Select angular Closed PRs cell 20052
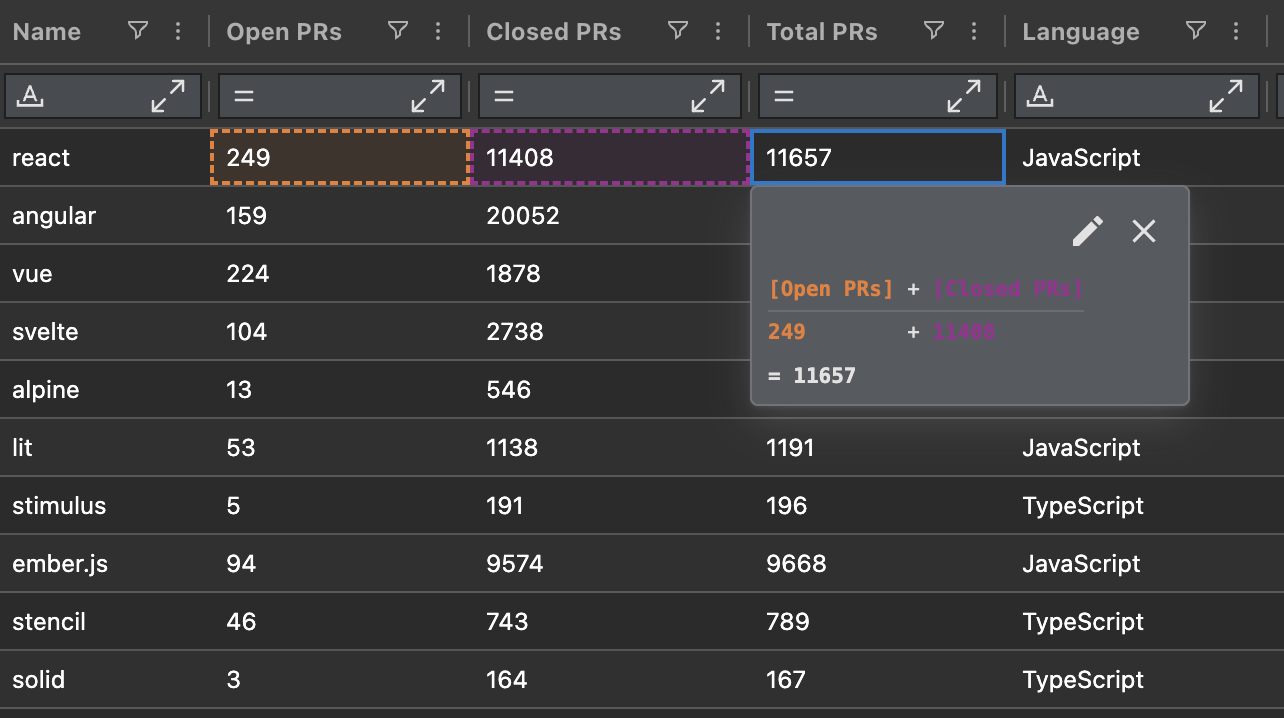Viewport: 1284px width, 718px height. 609,215
